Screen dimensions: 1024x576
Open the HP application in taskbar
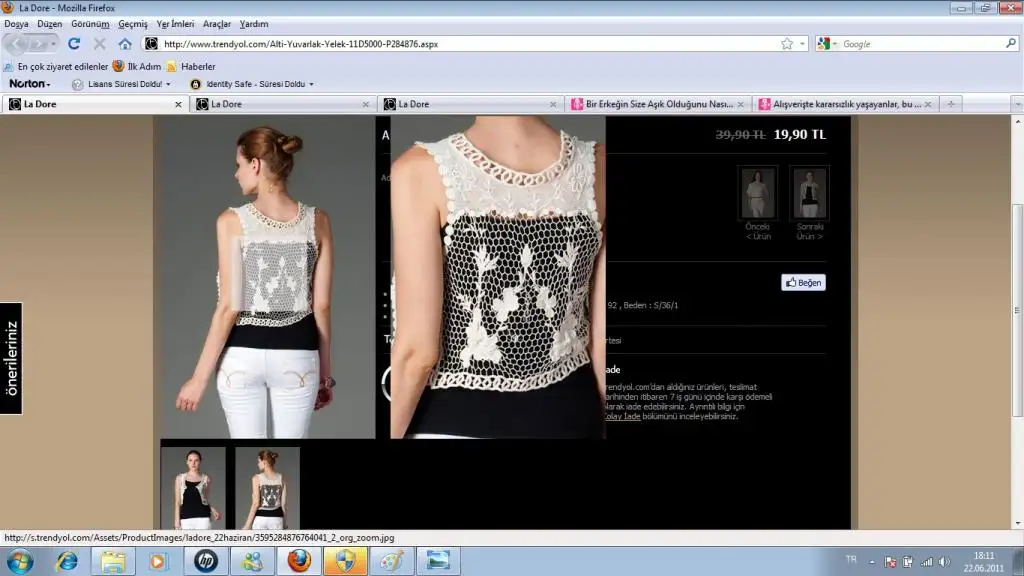pyautogui.click(x=205, y=561)
